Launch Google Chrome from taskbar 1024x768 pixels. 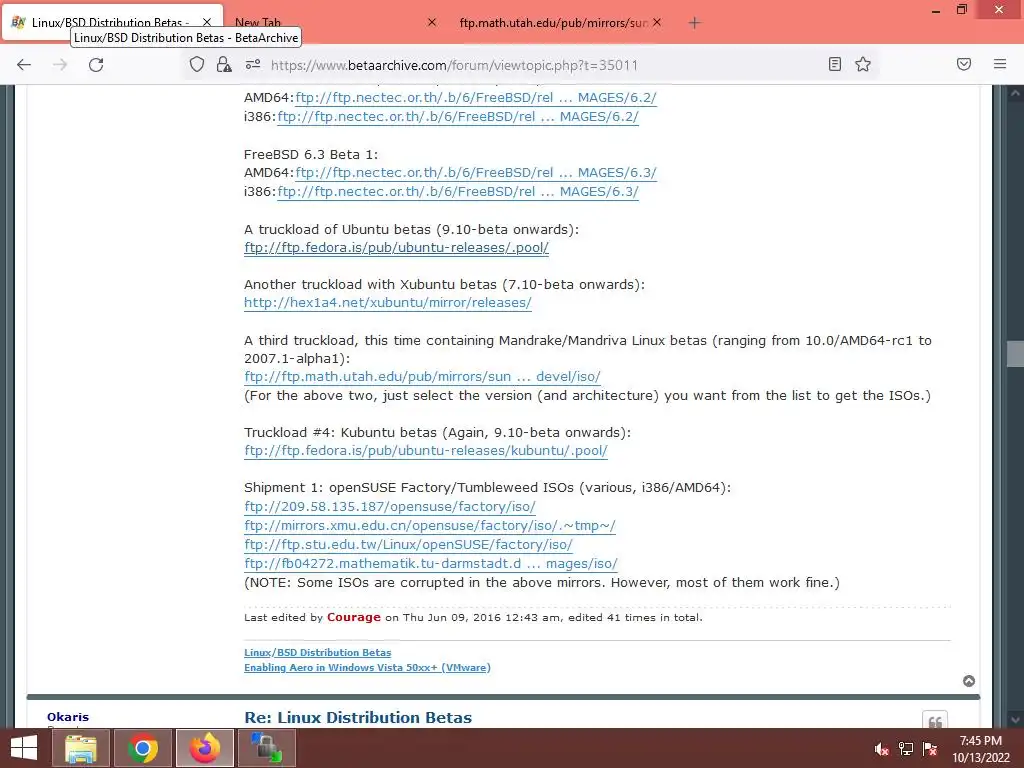pos(142,748)
